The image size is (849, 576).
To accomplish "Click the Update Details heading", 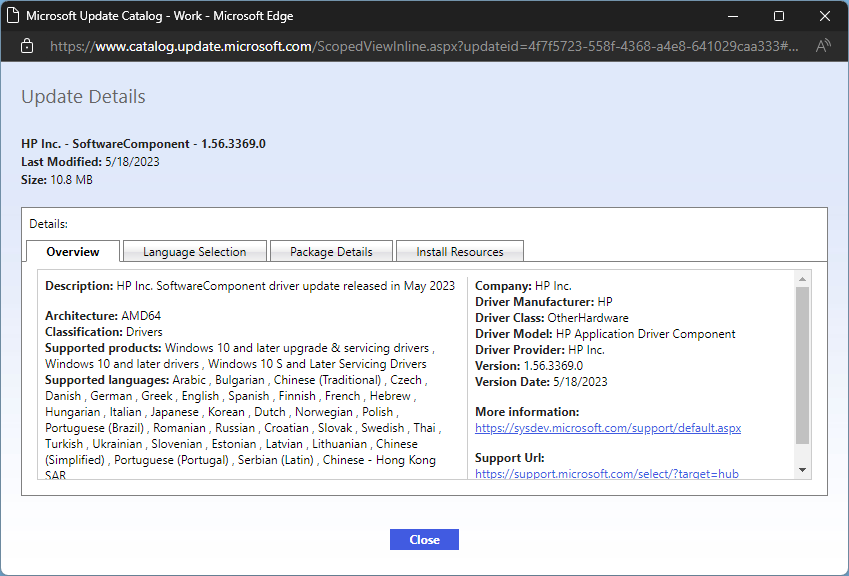I will (x=83, y=97).
